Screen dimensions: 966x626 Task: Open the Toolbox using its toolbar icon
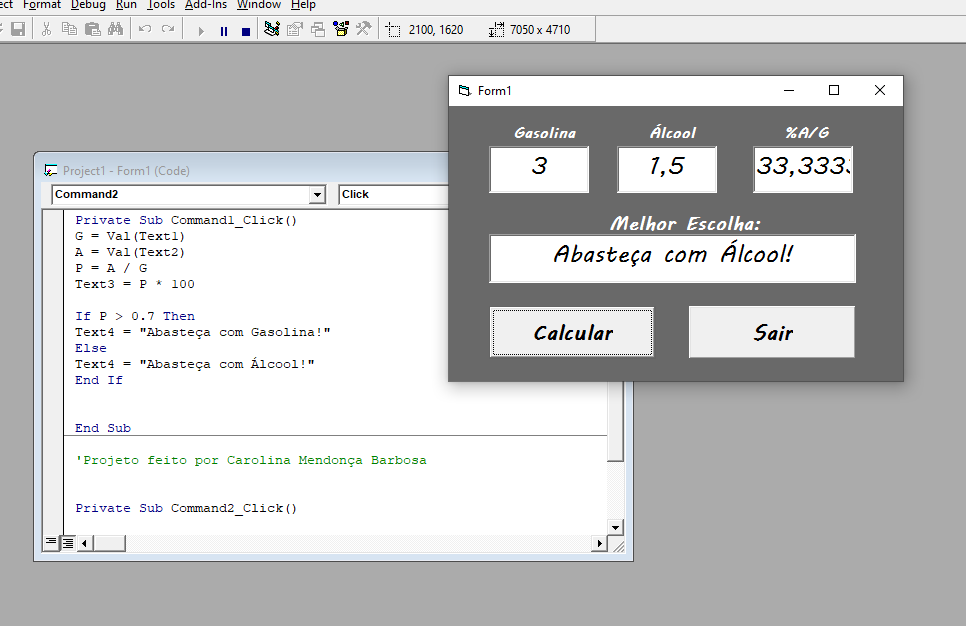363,29
